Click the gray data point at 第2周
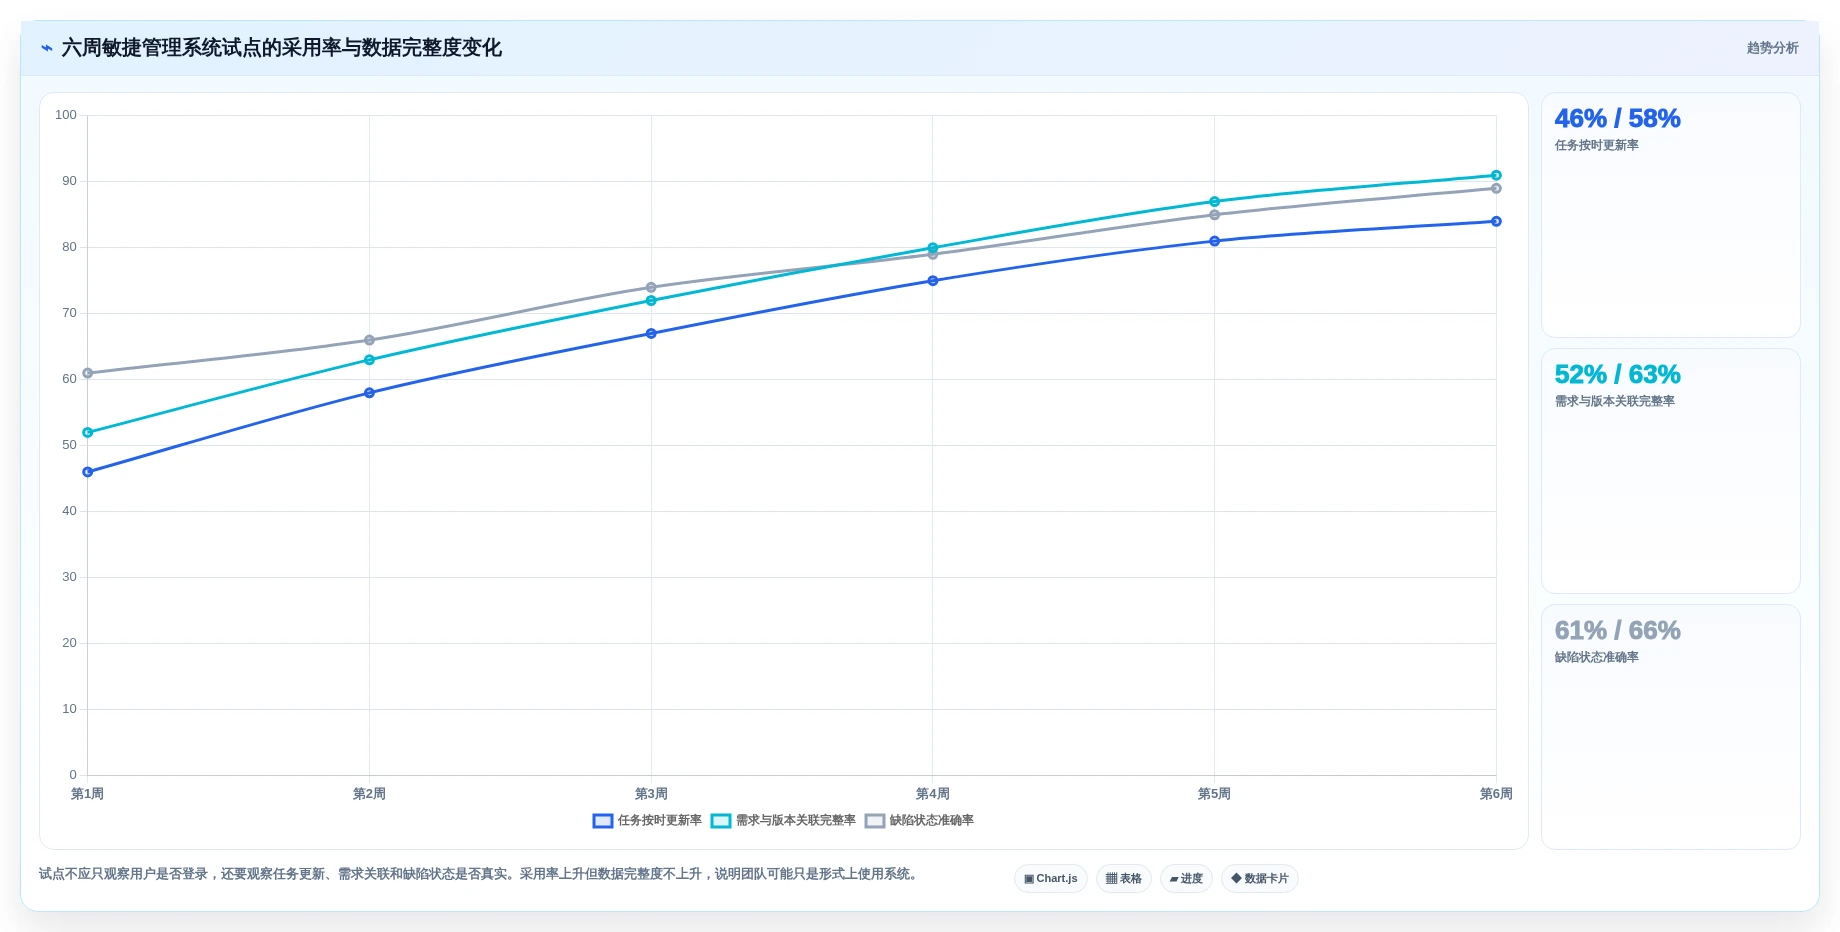This screenshot has height=932, width=1840. click(369, 340)
